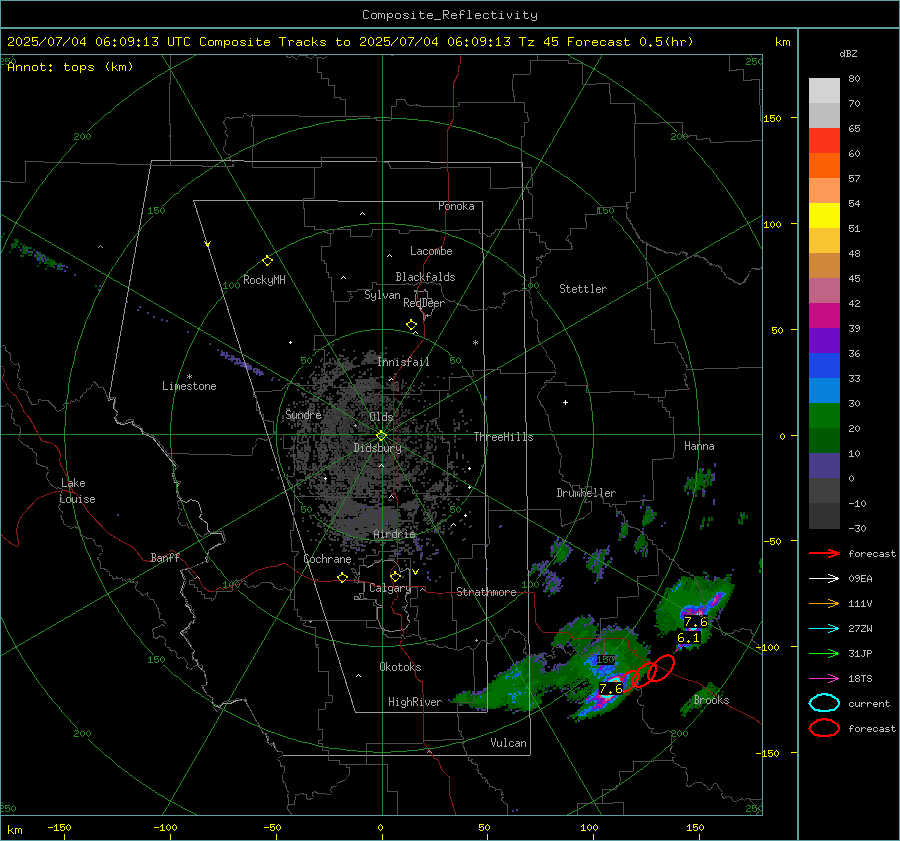
Task: Click the Lacombe city label
Action: (x=431, y=251)
